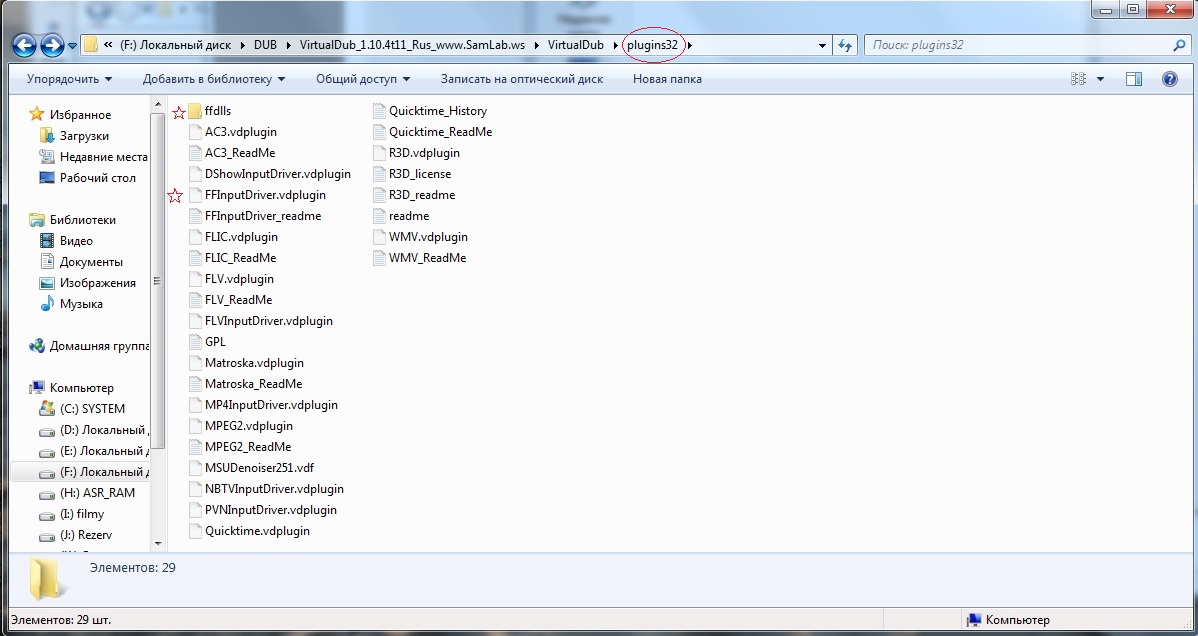1198x636 pixels.
Task: Select R3D_license file
Action: coord(419,174)
